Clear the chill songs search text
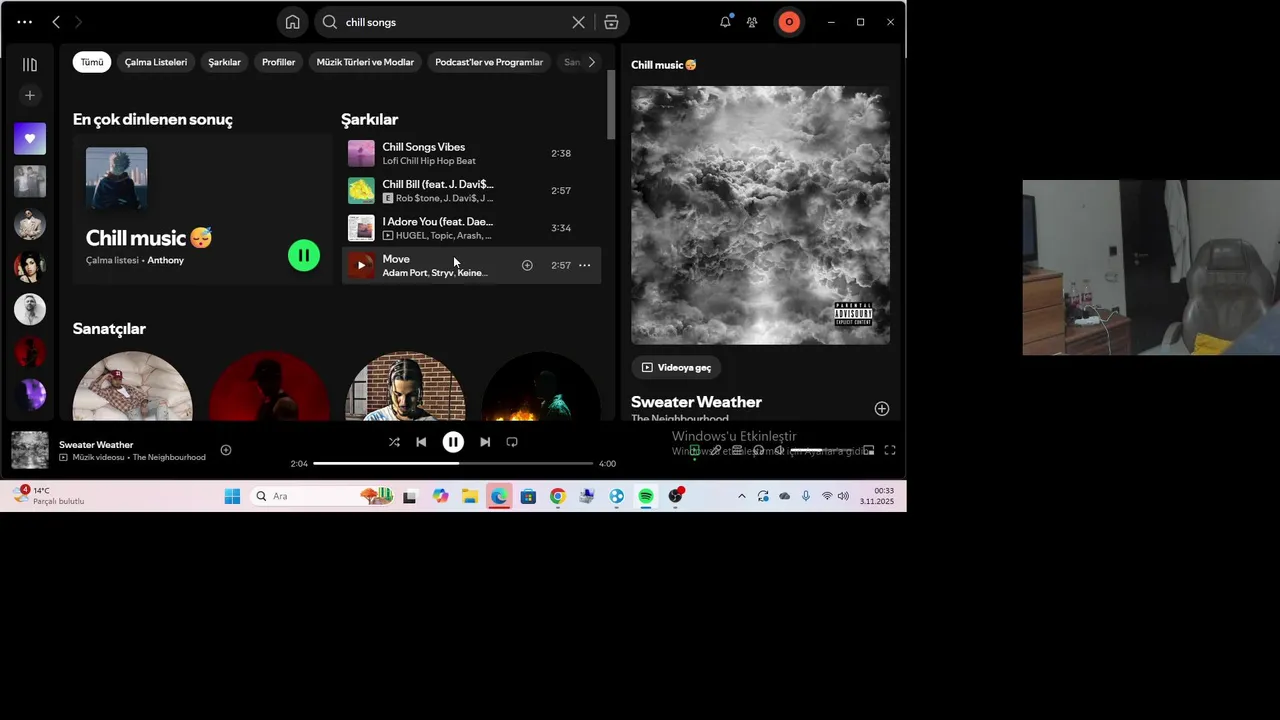Viewport: 1280px width, 720px height. click(578, 22)
